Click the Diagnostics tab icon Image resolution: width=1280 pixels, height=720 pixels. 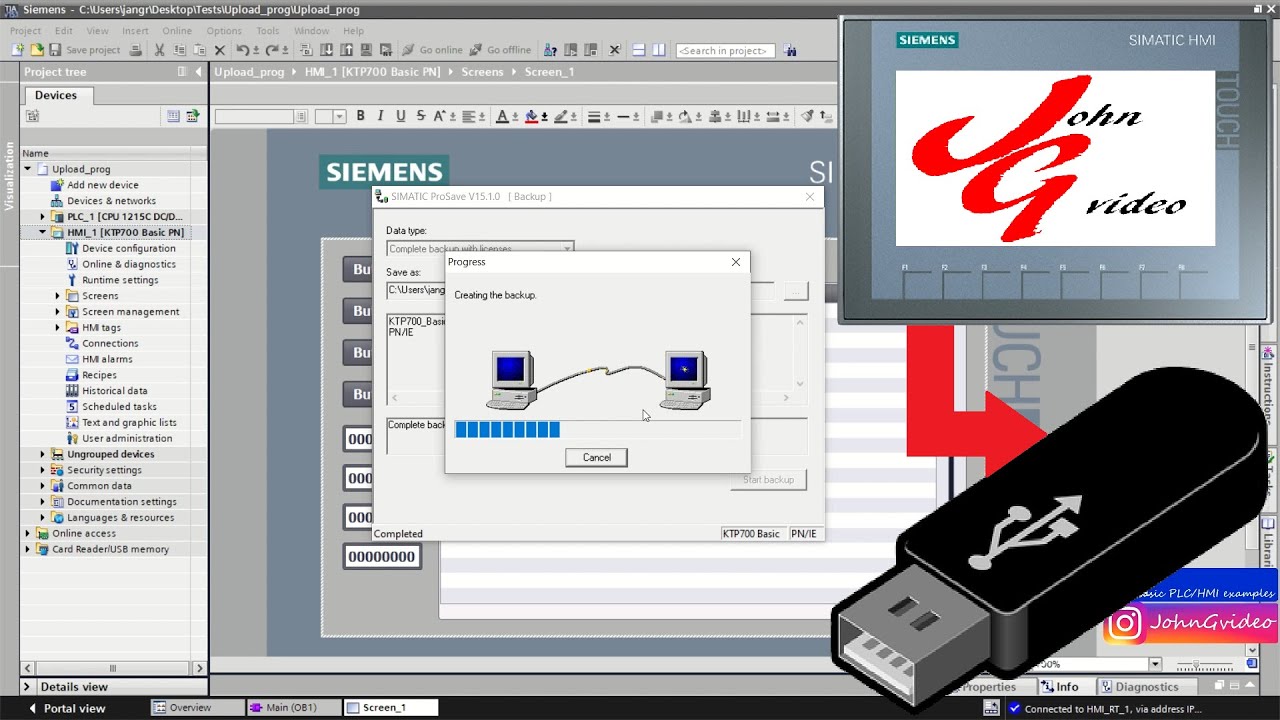[x=1107, y=687]
